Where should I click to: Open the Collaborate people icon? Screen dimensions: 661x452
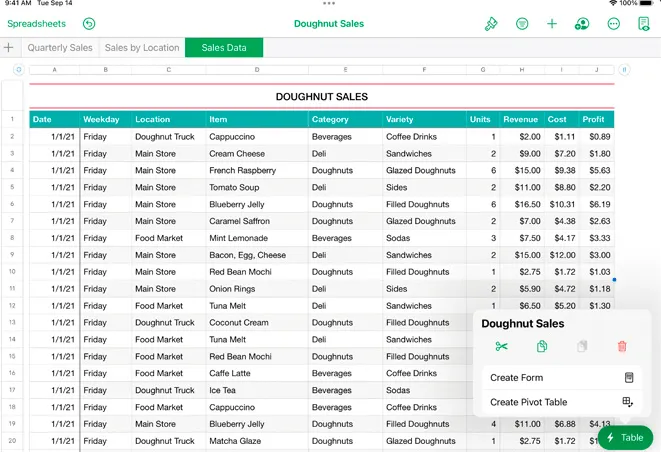coord(582,24)
